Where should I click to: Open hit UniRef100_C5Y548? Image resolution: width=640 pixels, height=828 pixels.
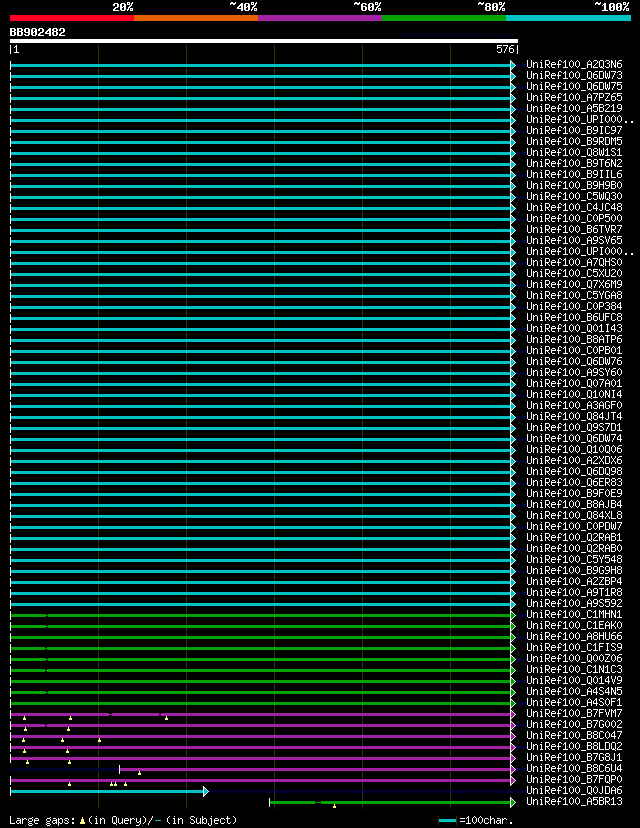click(x=574, y=559)
